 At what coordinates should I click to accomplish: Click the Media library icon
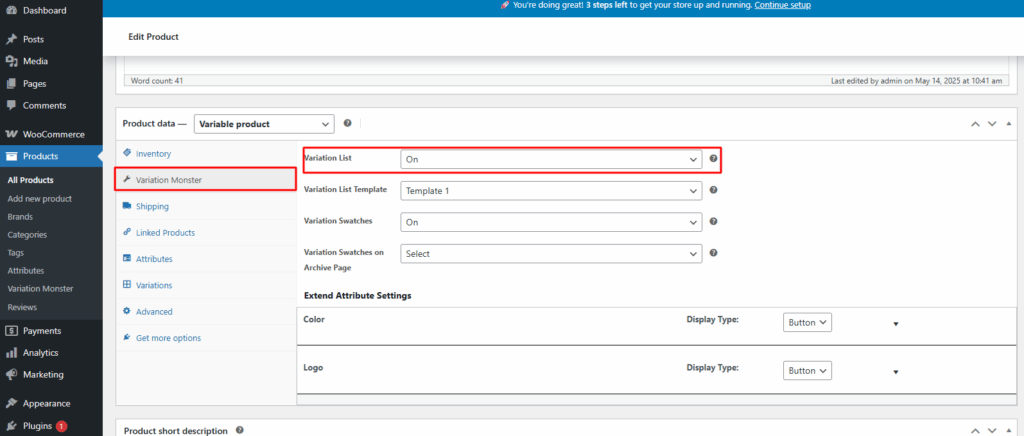[x=11, y=61]
